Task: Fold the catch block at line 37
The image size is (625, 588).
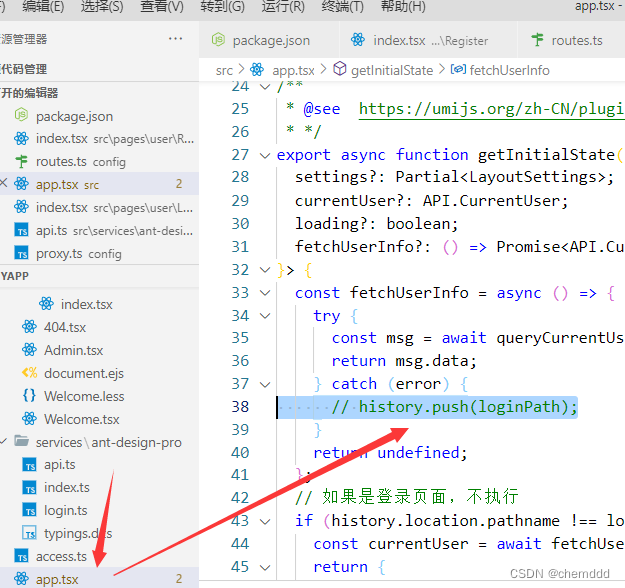Action: point(265,384)
